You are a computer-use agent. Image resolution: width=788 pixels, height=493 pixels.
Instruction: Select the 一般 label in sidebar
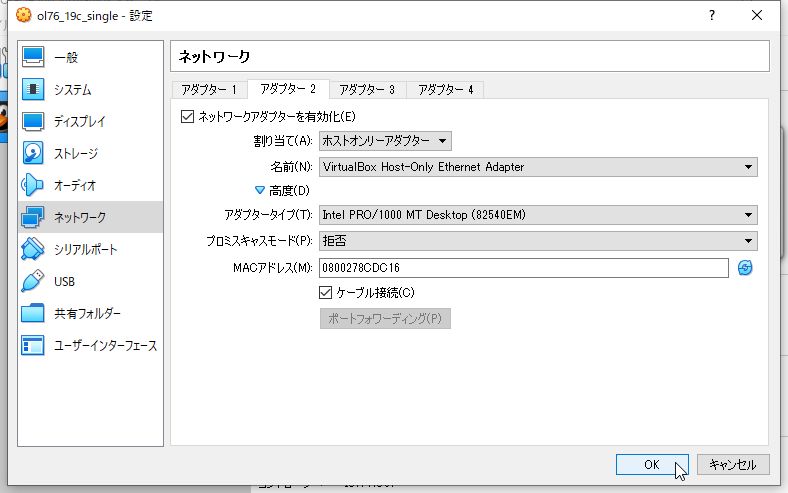[66, 58]
